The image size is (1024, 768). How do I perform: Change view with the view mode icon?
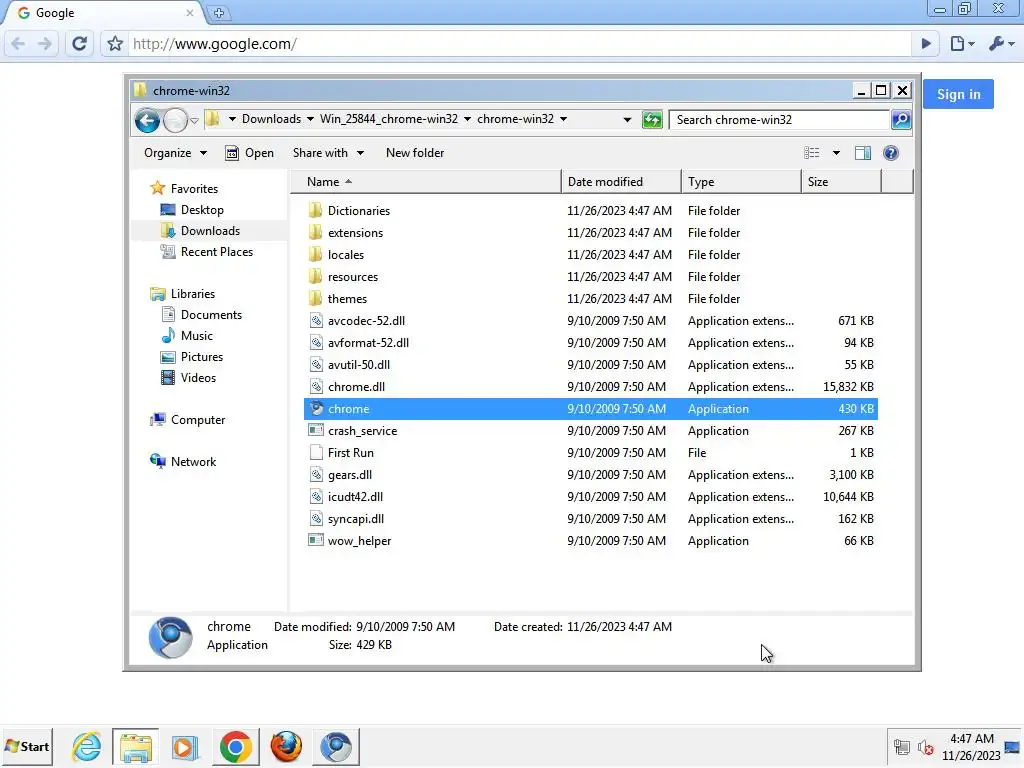[x=812, y=153]
